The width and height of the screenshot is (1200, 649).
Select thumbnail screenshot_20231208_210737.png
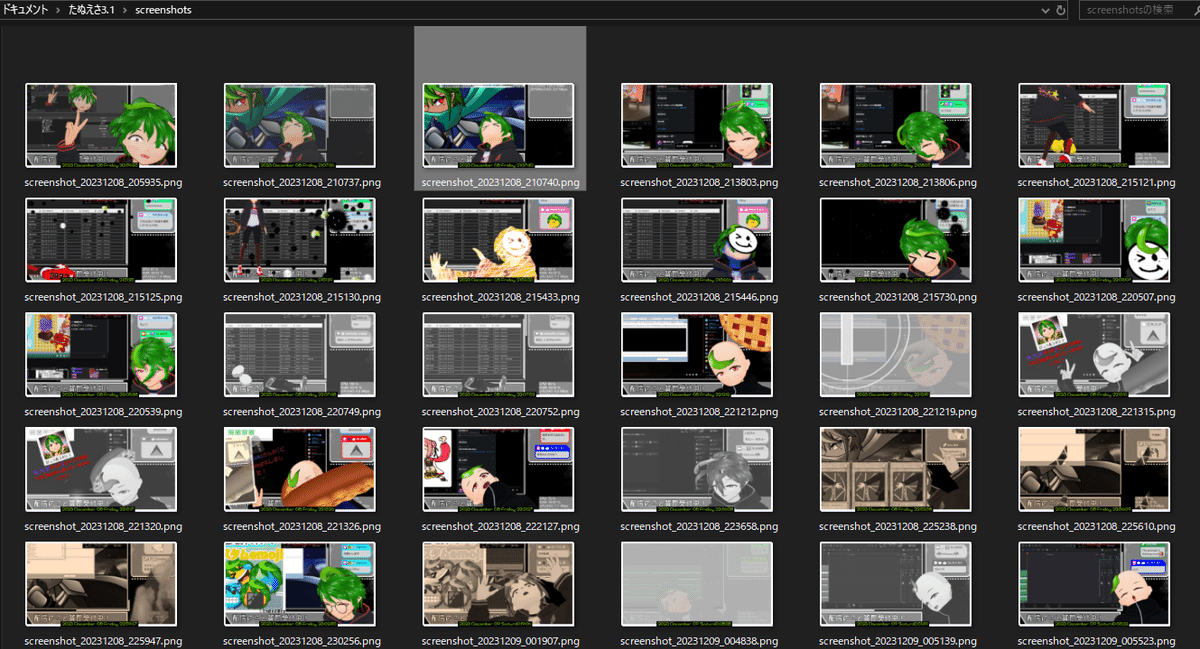tap(299, 125)
